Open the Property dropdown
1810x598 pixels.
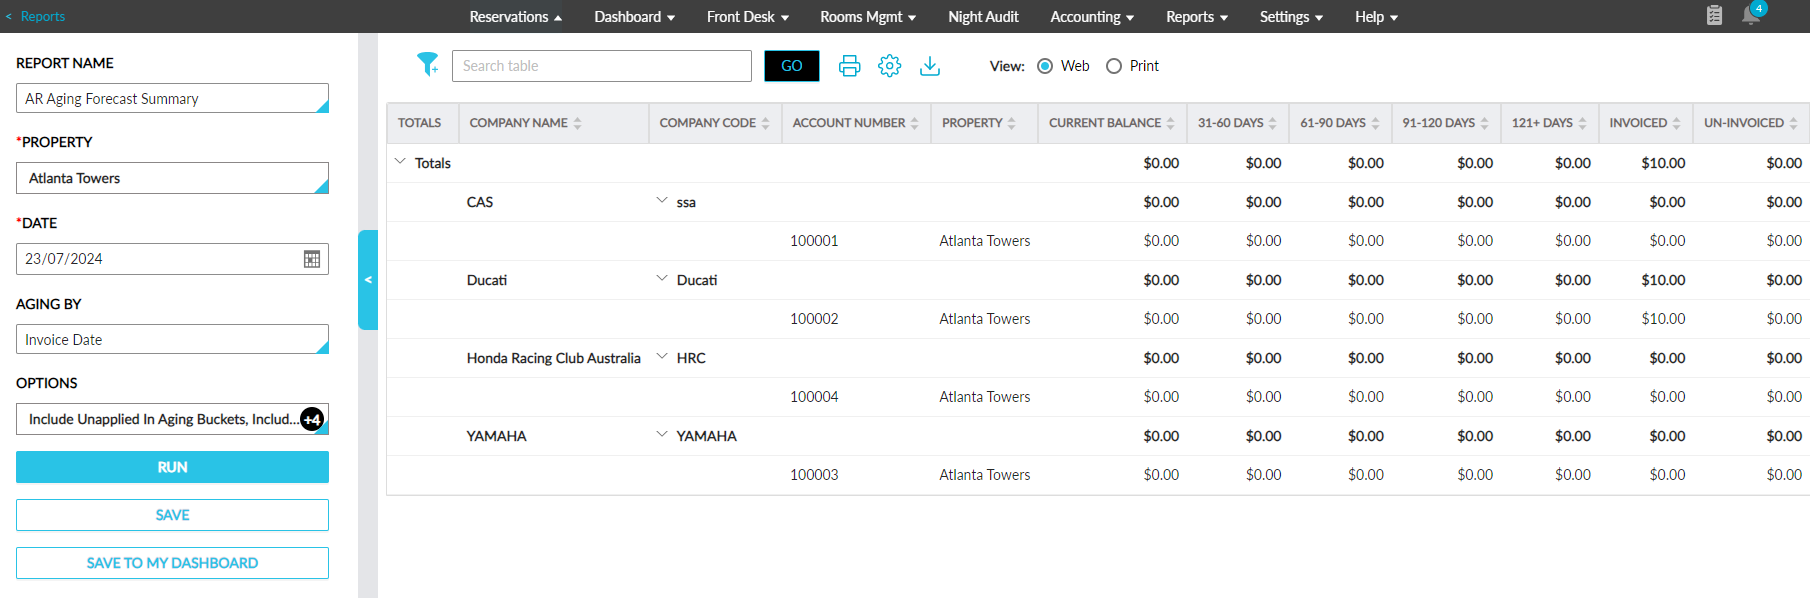[172, 178]
